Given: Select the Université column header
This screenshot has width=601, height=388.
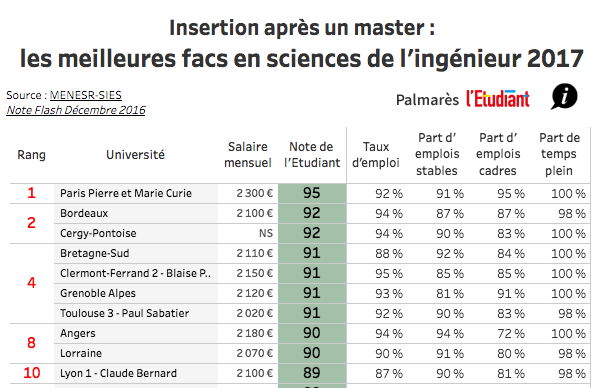Looking at the screenshot, I should pos(135,155).
